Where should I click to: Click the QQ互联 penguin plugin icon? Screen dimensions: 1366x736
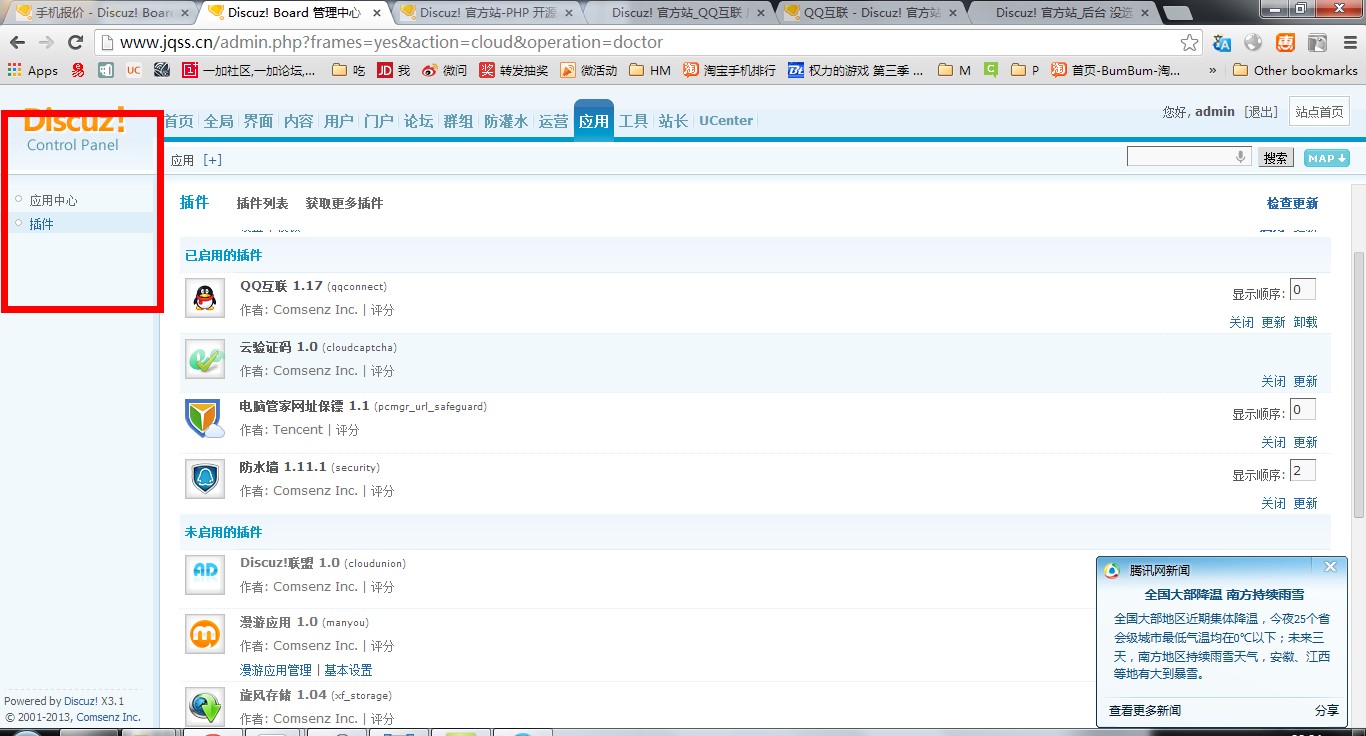point(205,298)
